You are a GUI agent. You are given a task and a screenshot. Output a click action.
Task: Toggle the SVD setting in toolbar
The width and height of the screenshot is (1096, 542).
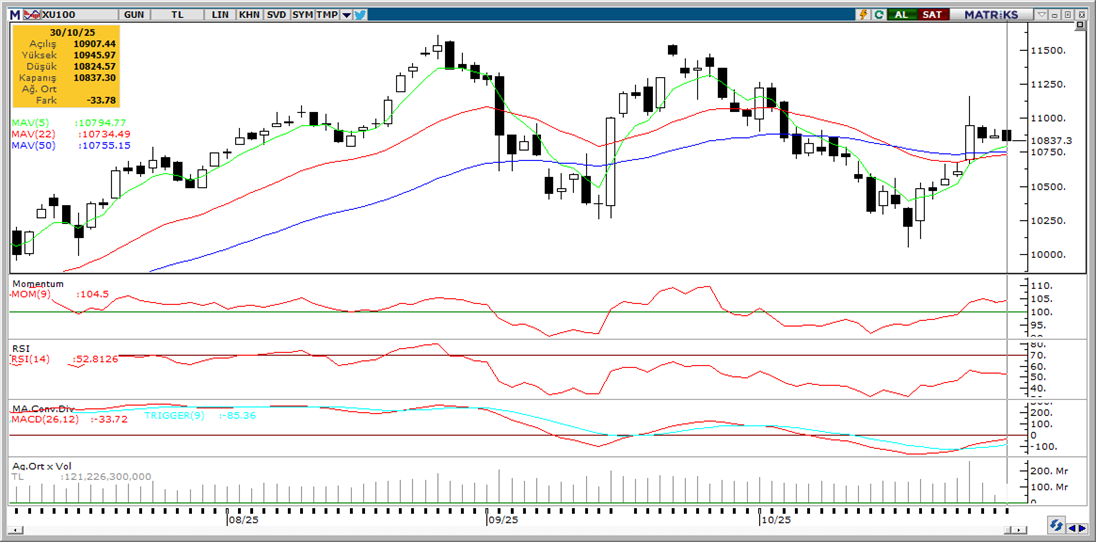coord(275,15)
